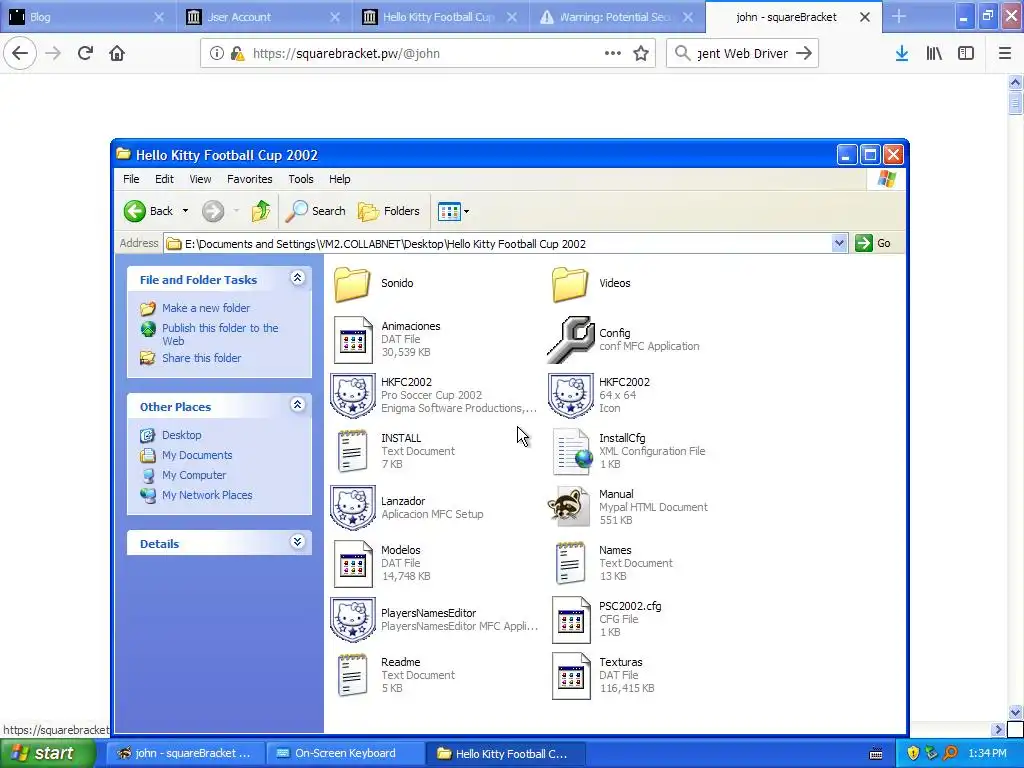Open a new browser tab with plus

(899, 16)
